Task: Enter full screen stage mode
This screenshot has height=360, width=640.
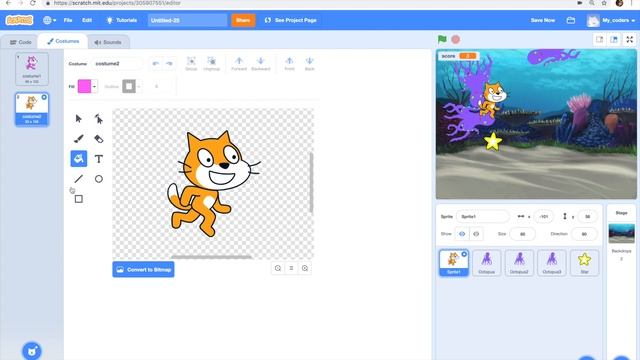Action: [630, 39]
